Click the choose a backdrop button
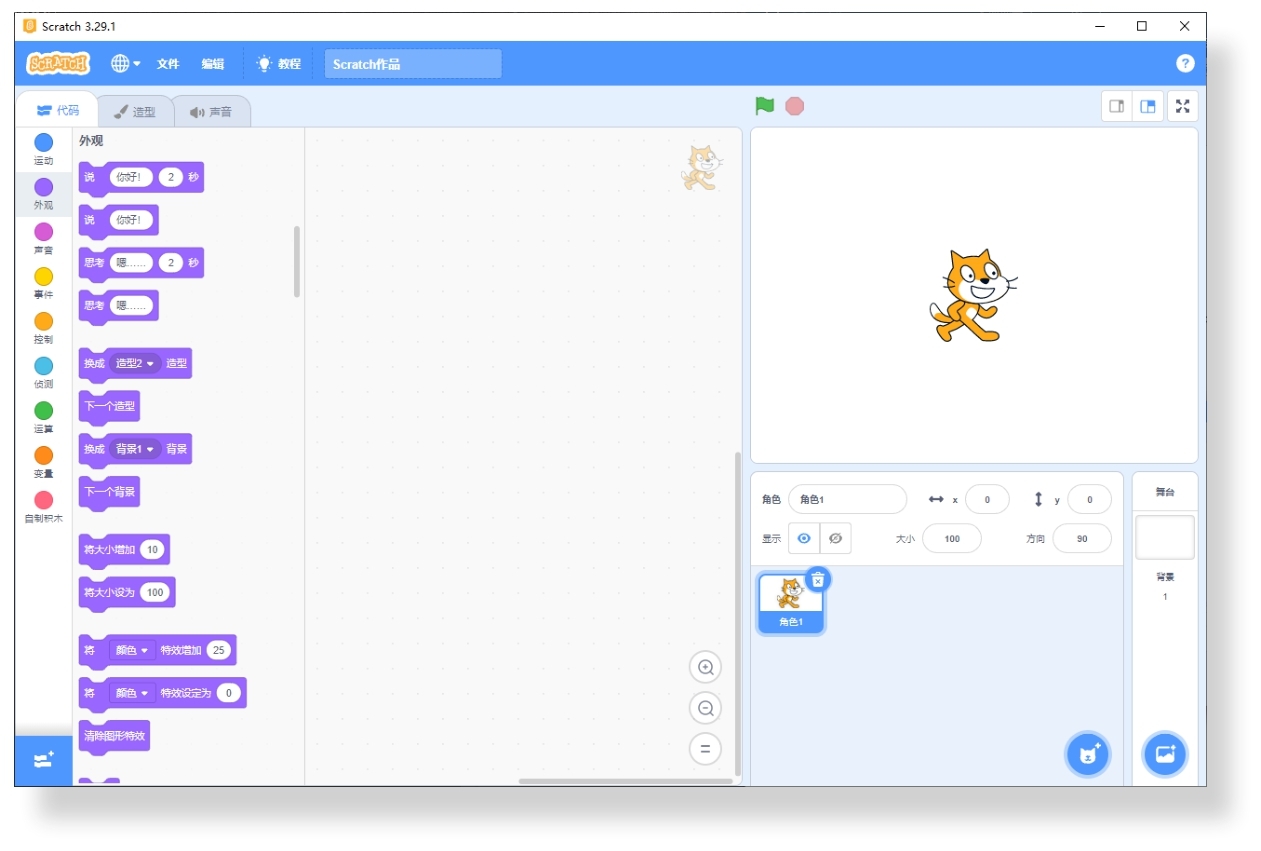The height and width of the screenshot is (851, 1261). point(1165,755)
